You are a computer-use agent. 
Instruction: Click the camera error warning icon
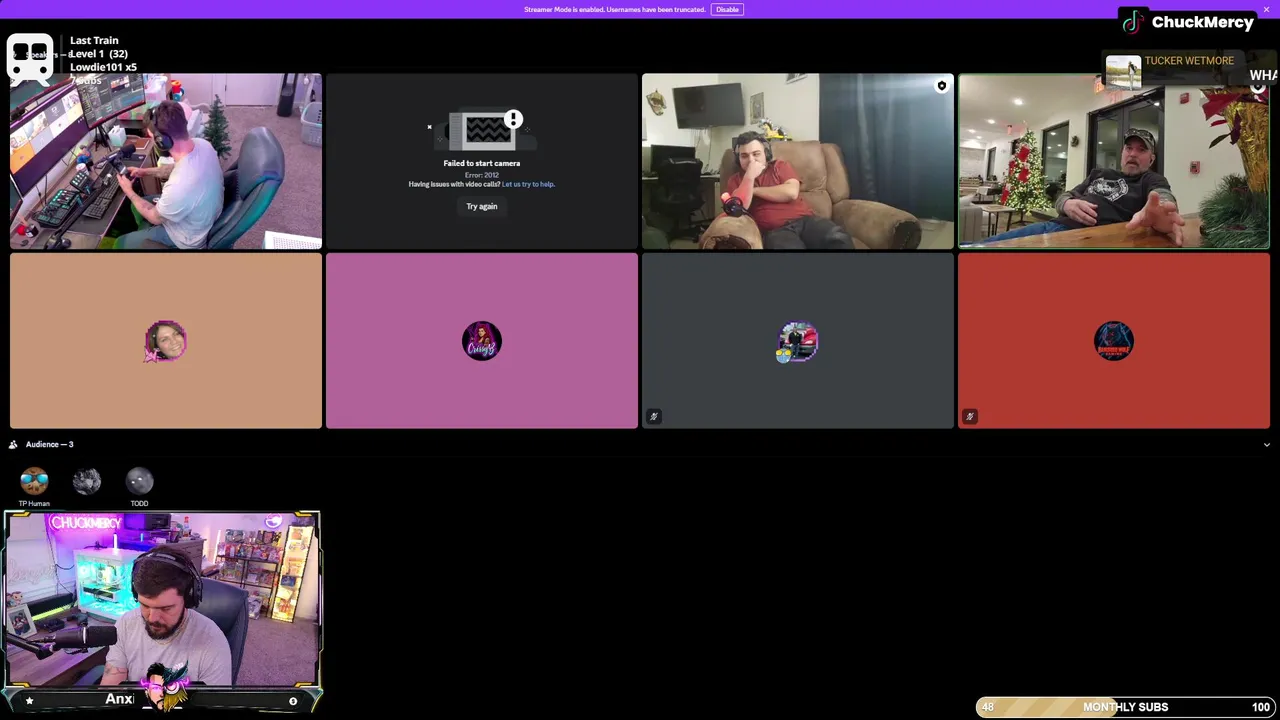tap(513, 120)
